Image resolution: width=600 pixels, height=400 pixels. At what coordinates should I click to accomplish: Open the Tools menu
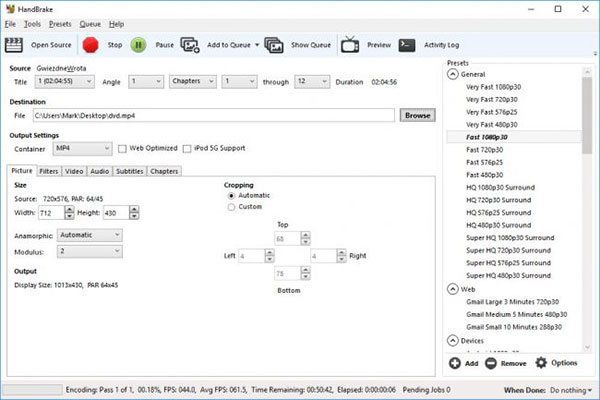(x=32, y=24)
